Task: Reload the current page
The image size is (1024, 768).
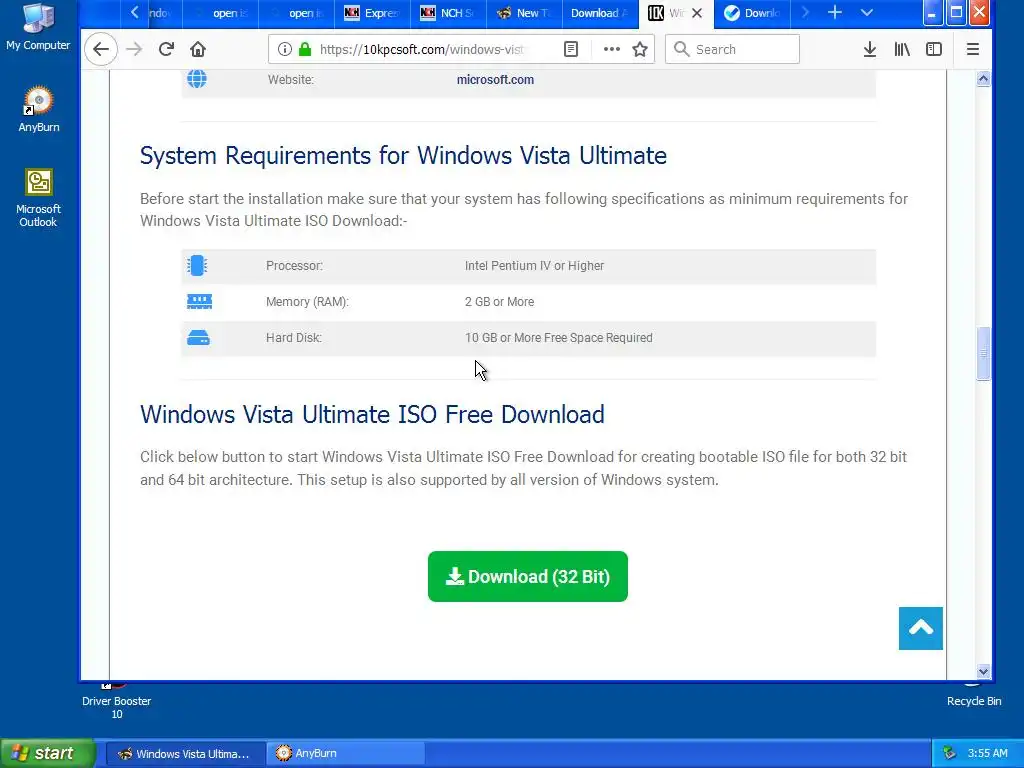Action: [166, 49]
